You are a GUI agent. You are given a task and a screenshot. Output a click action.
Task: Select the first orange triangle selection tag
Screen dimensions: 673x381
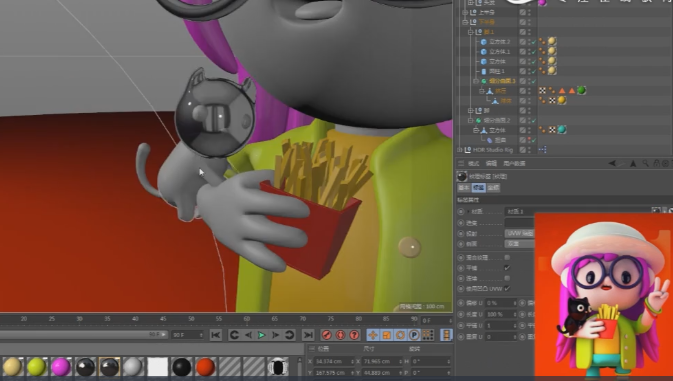click(x=562, y=91)
